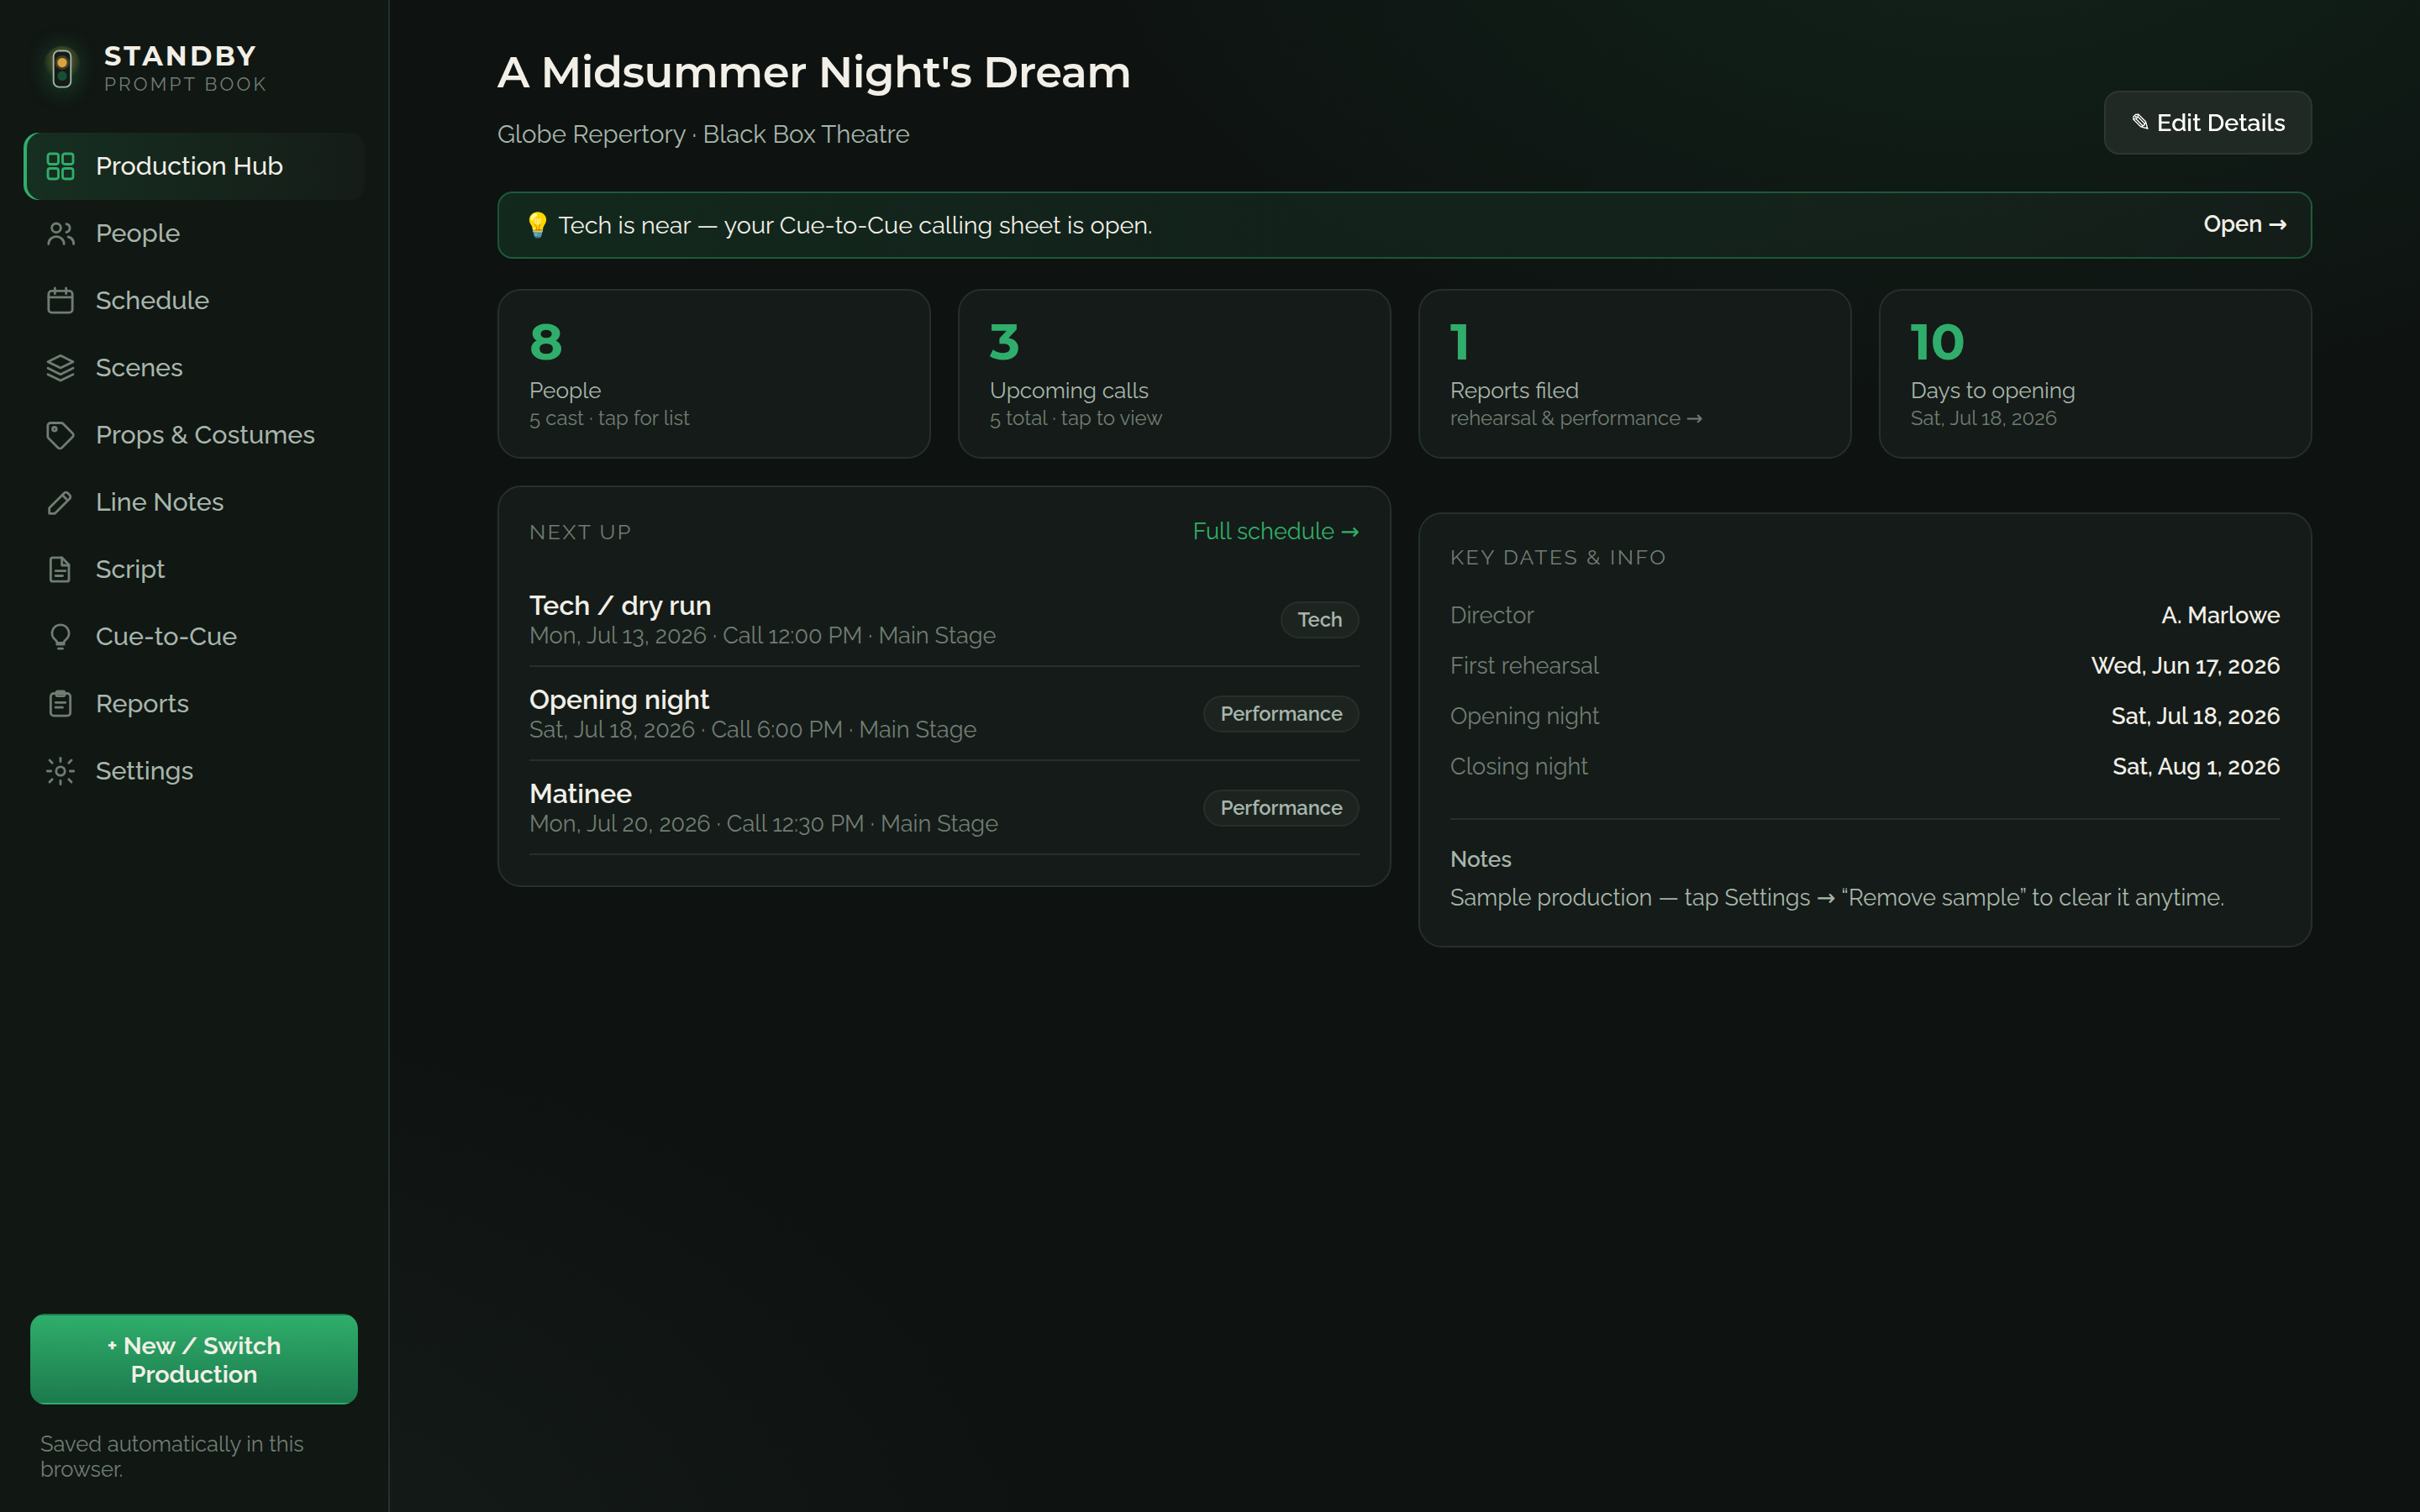Open Settings via the gear icon

61,770
